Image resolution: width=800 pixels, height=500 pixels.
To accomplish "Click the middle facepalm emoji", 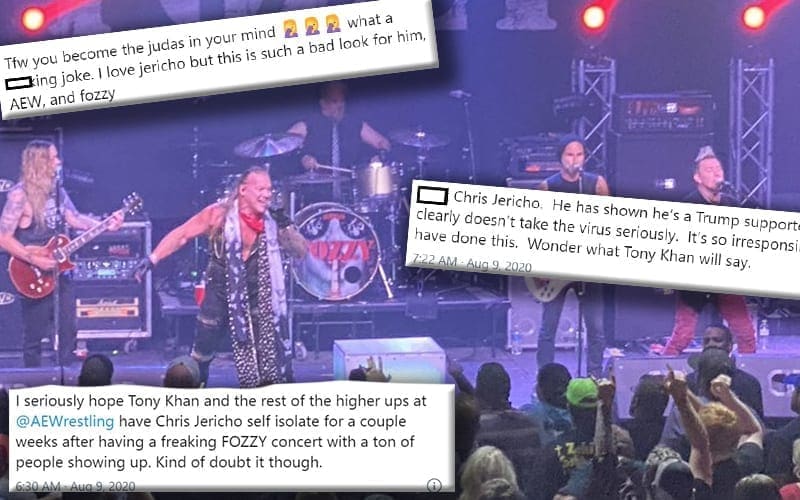I will click(312, 26).
